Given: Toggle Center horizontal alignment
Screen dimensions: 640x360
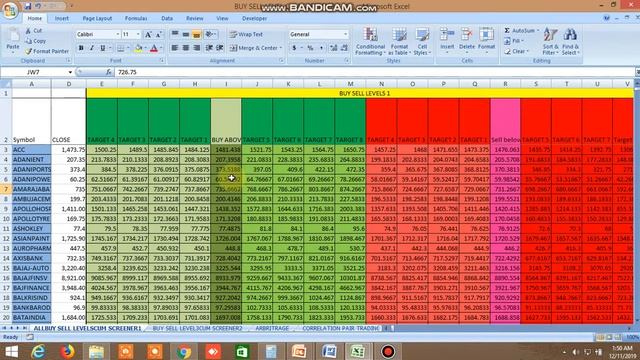Looking at the screenshot, I should (x=186, y=48).
